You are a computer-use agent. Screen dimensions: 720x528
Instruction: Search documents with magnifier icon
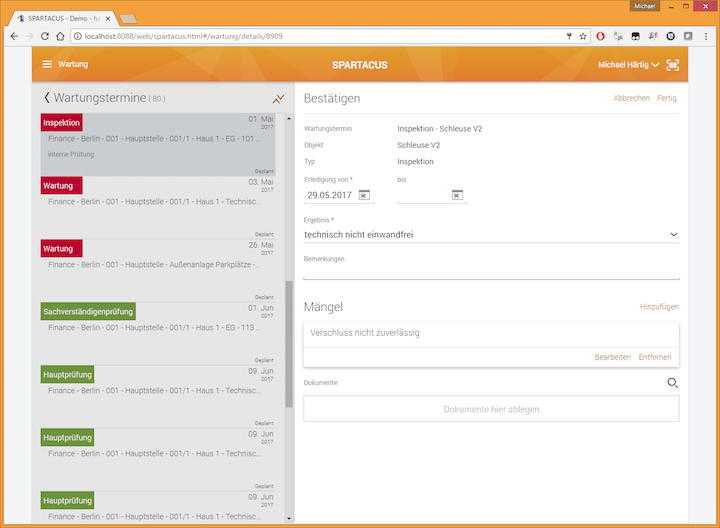point(672,382)
